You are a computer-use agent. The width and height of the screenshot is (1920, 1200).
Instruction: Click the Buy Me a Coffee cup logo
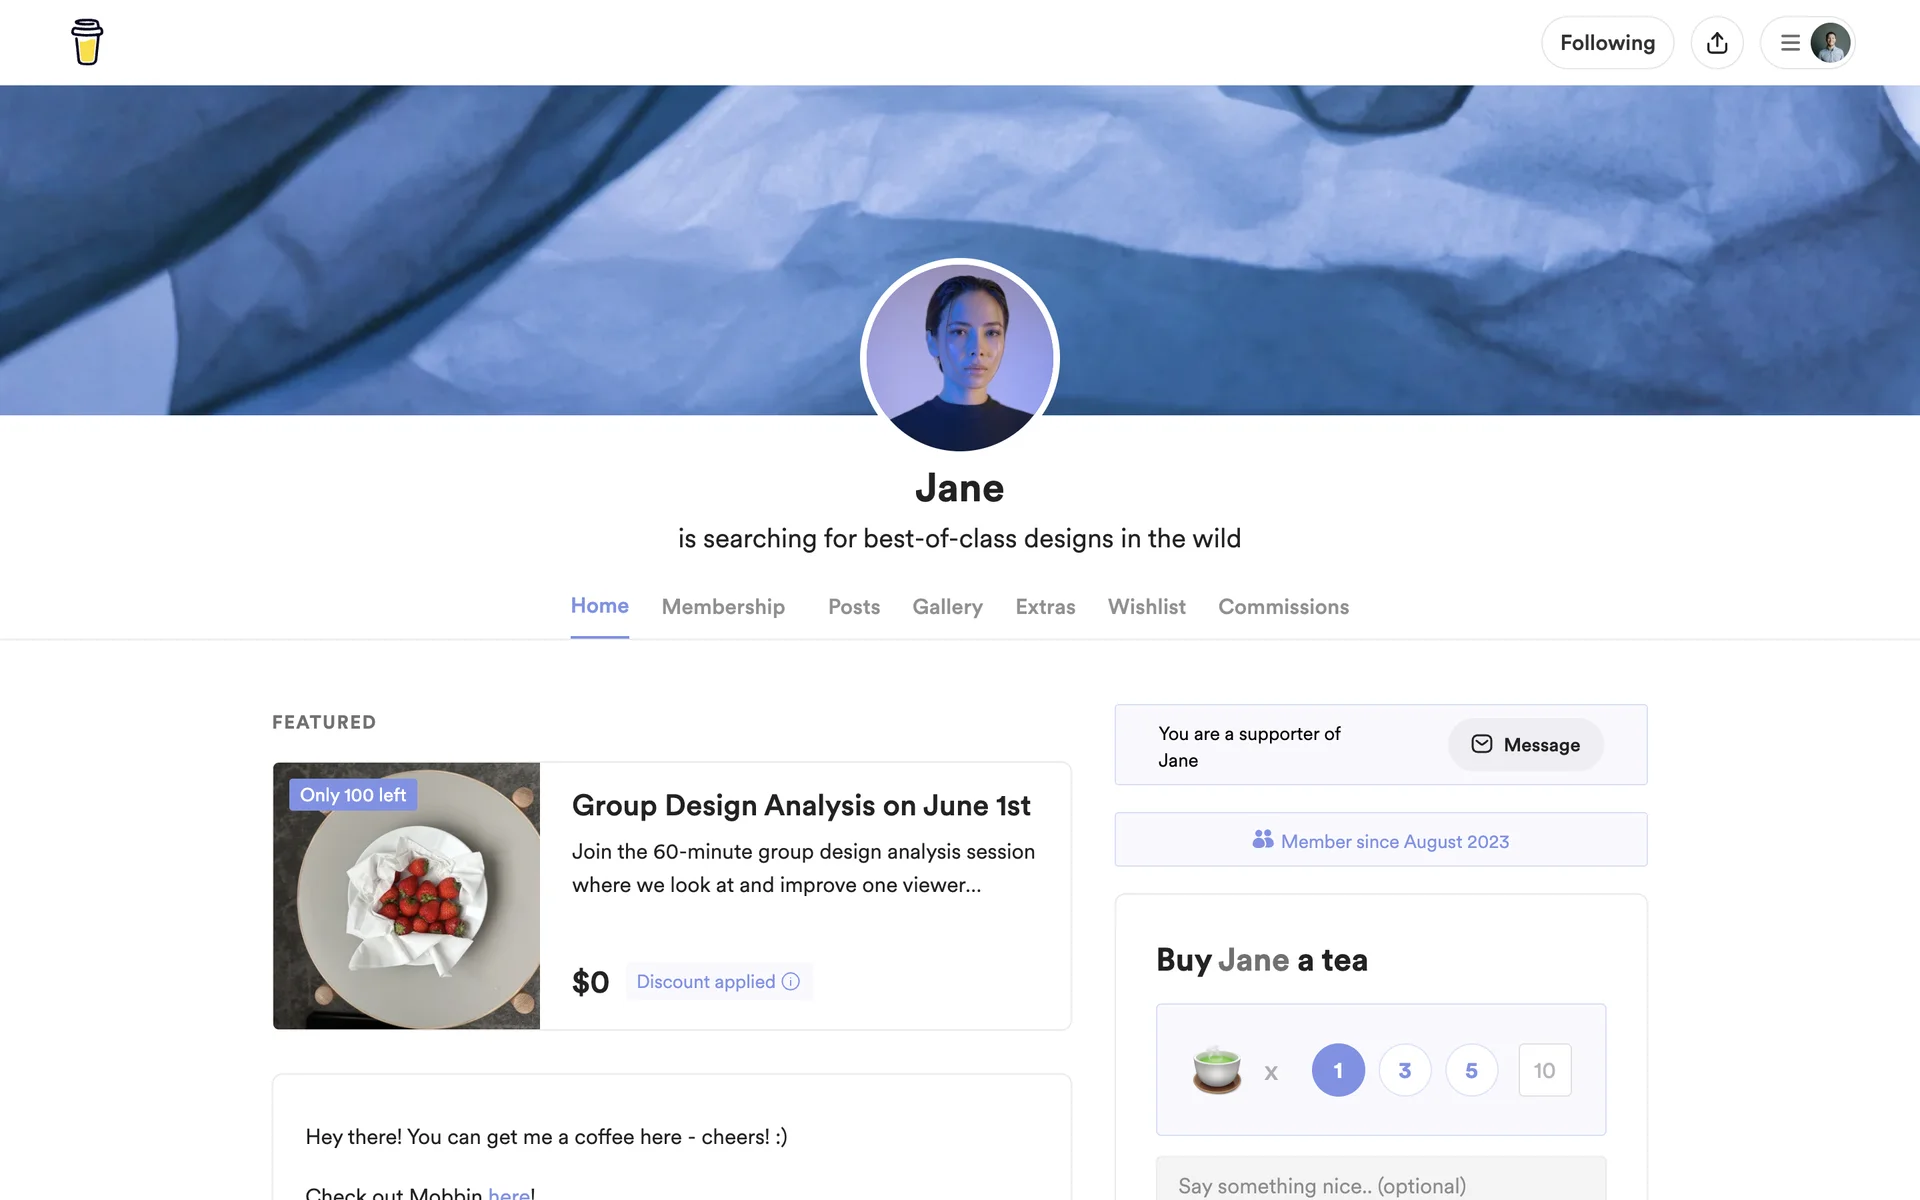[87, 42]
